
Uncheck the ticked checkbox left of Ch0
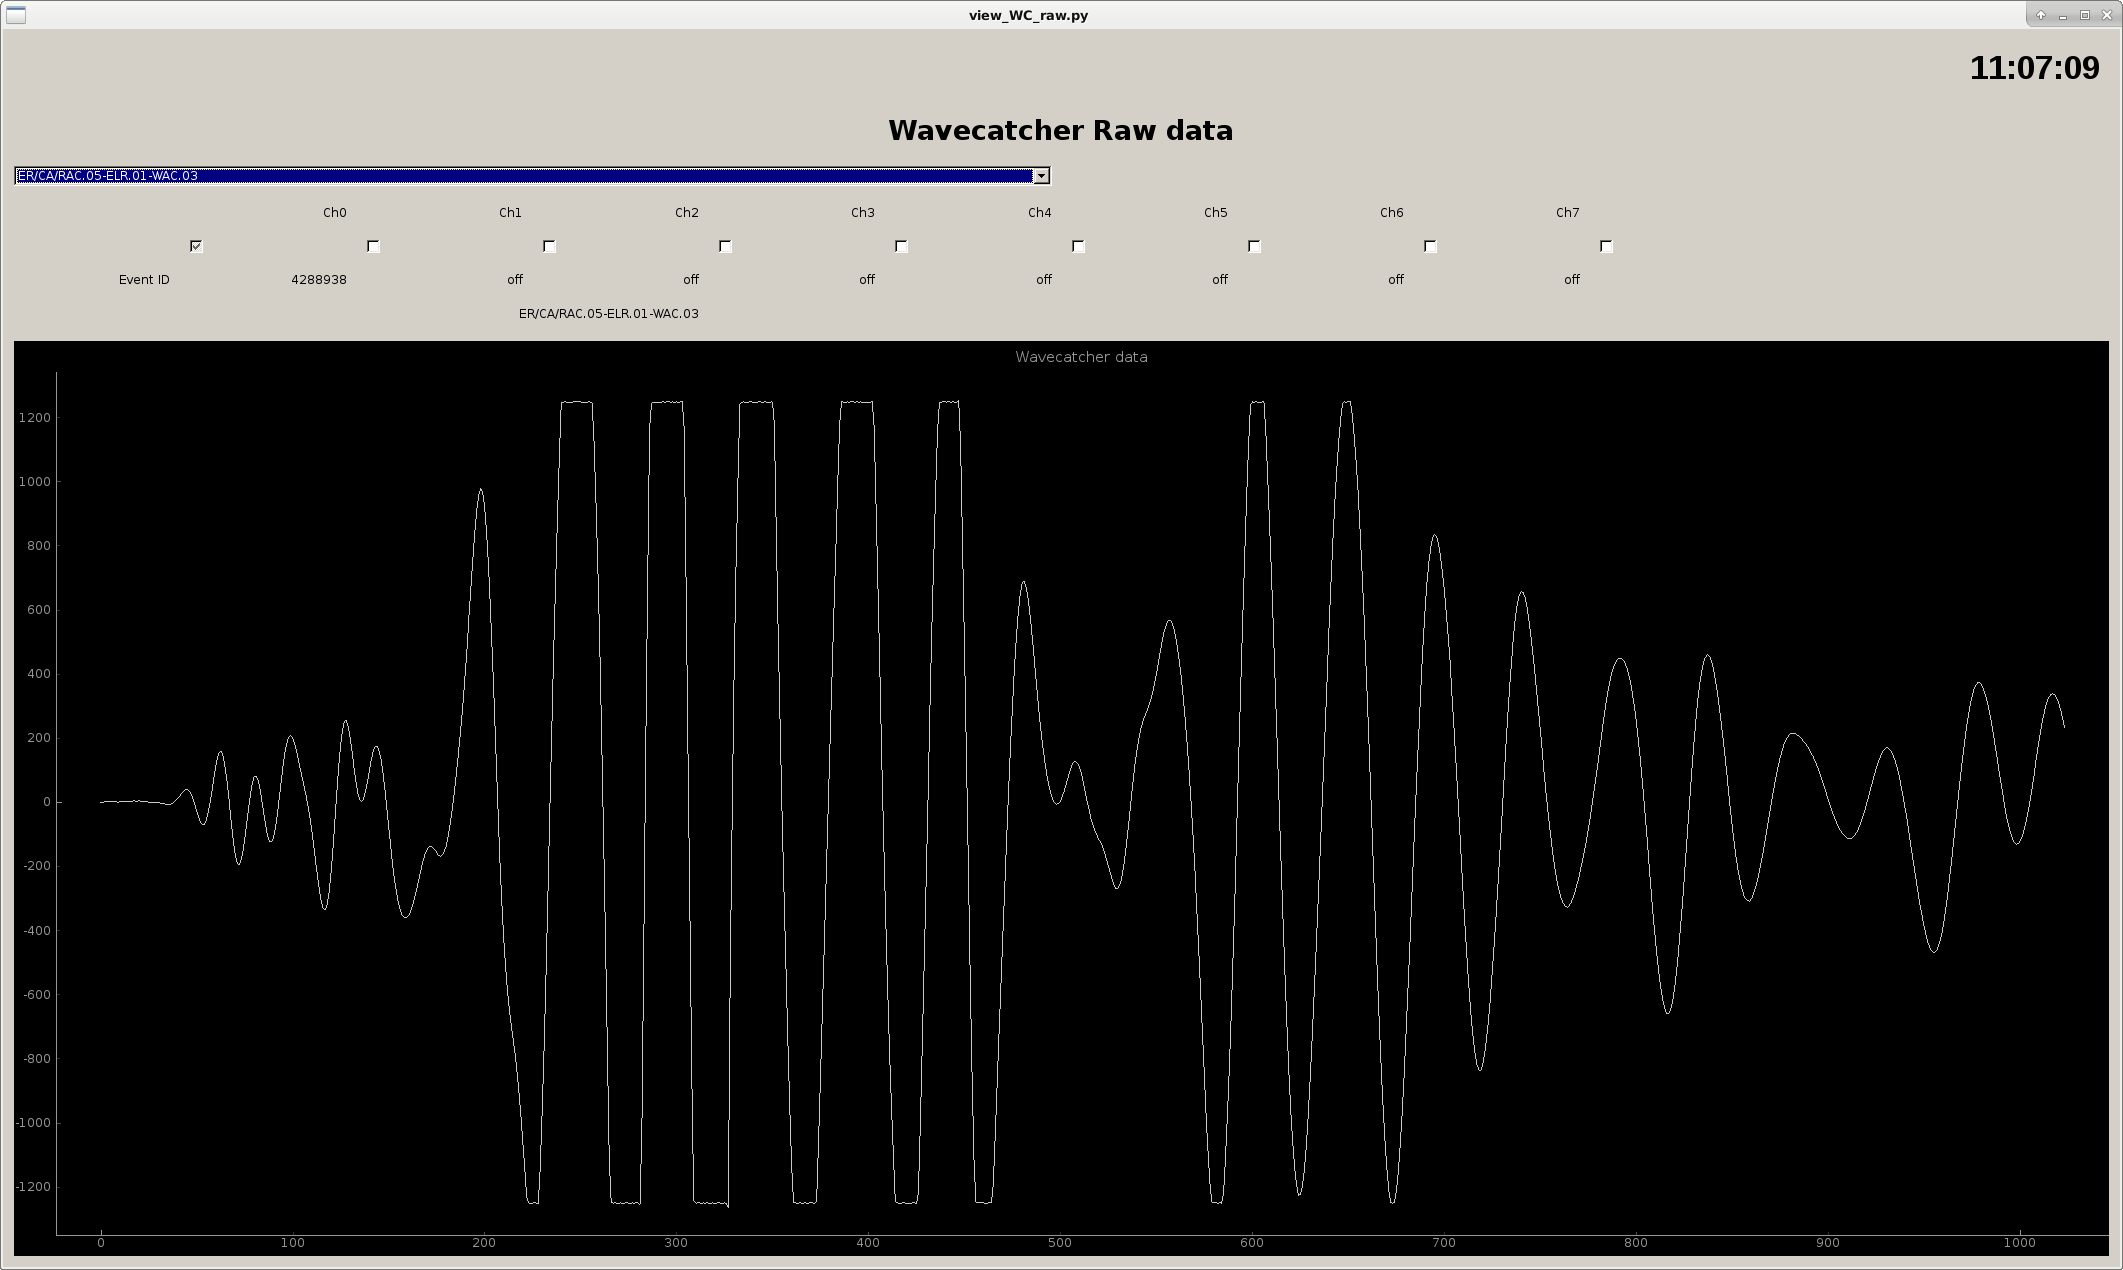click(x=197, y=246)
